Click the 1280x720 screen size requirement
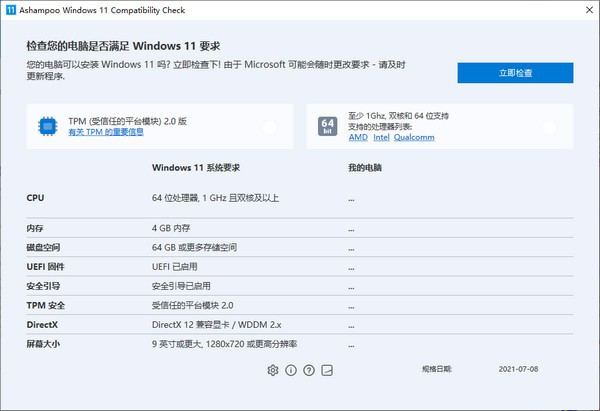This screenshot has height=411, width=600. click(225, 344)
